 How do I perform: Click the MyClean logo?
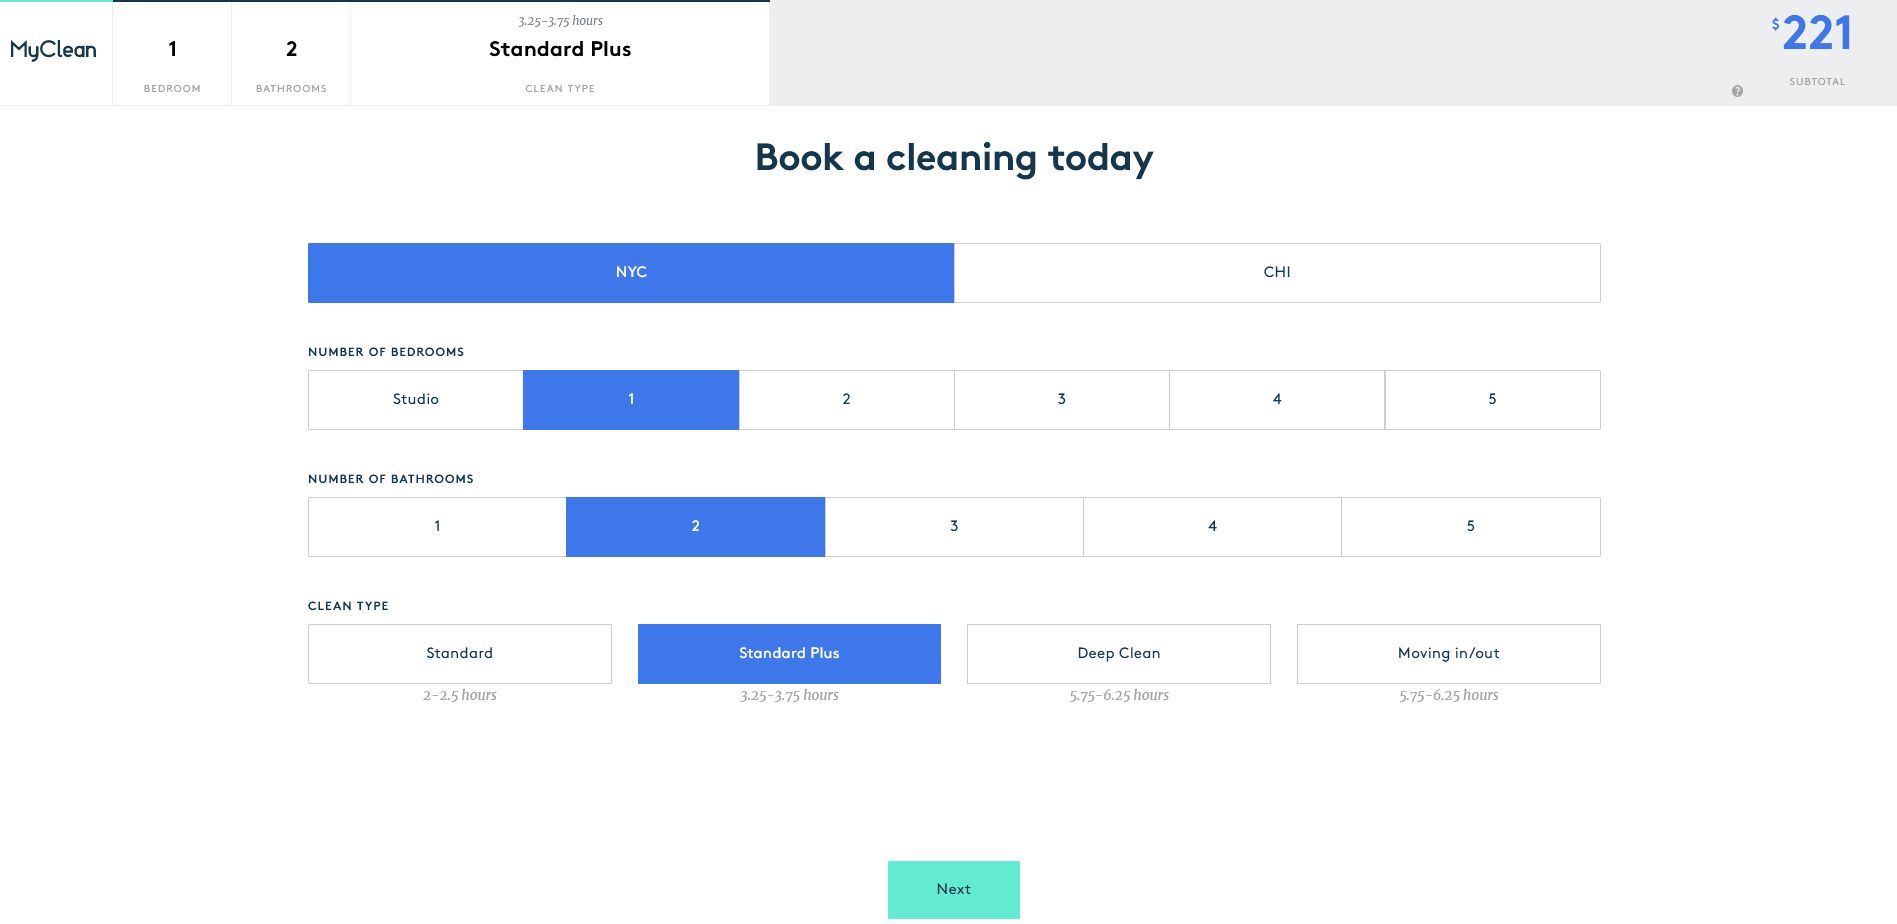click(54, 50)
